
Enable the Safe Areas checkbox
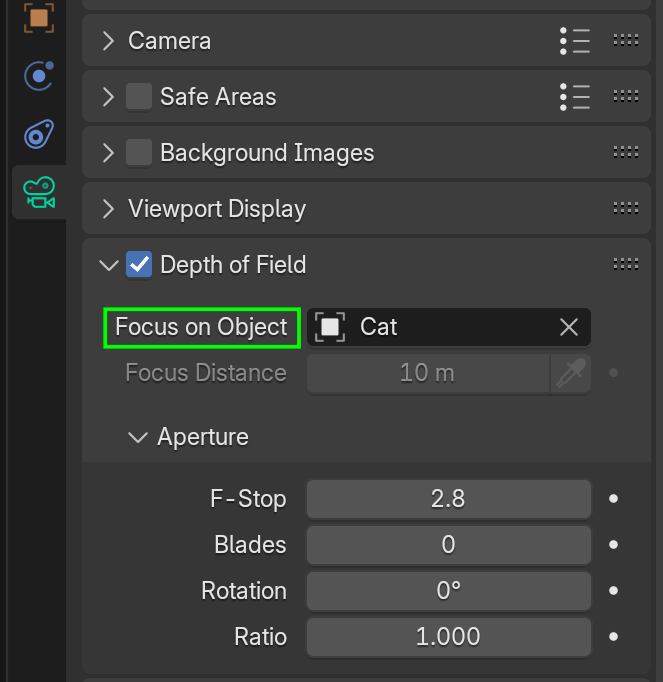point(139,97)
